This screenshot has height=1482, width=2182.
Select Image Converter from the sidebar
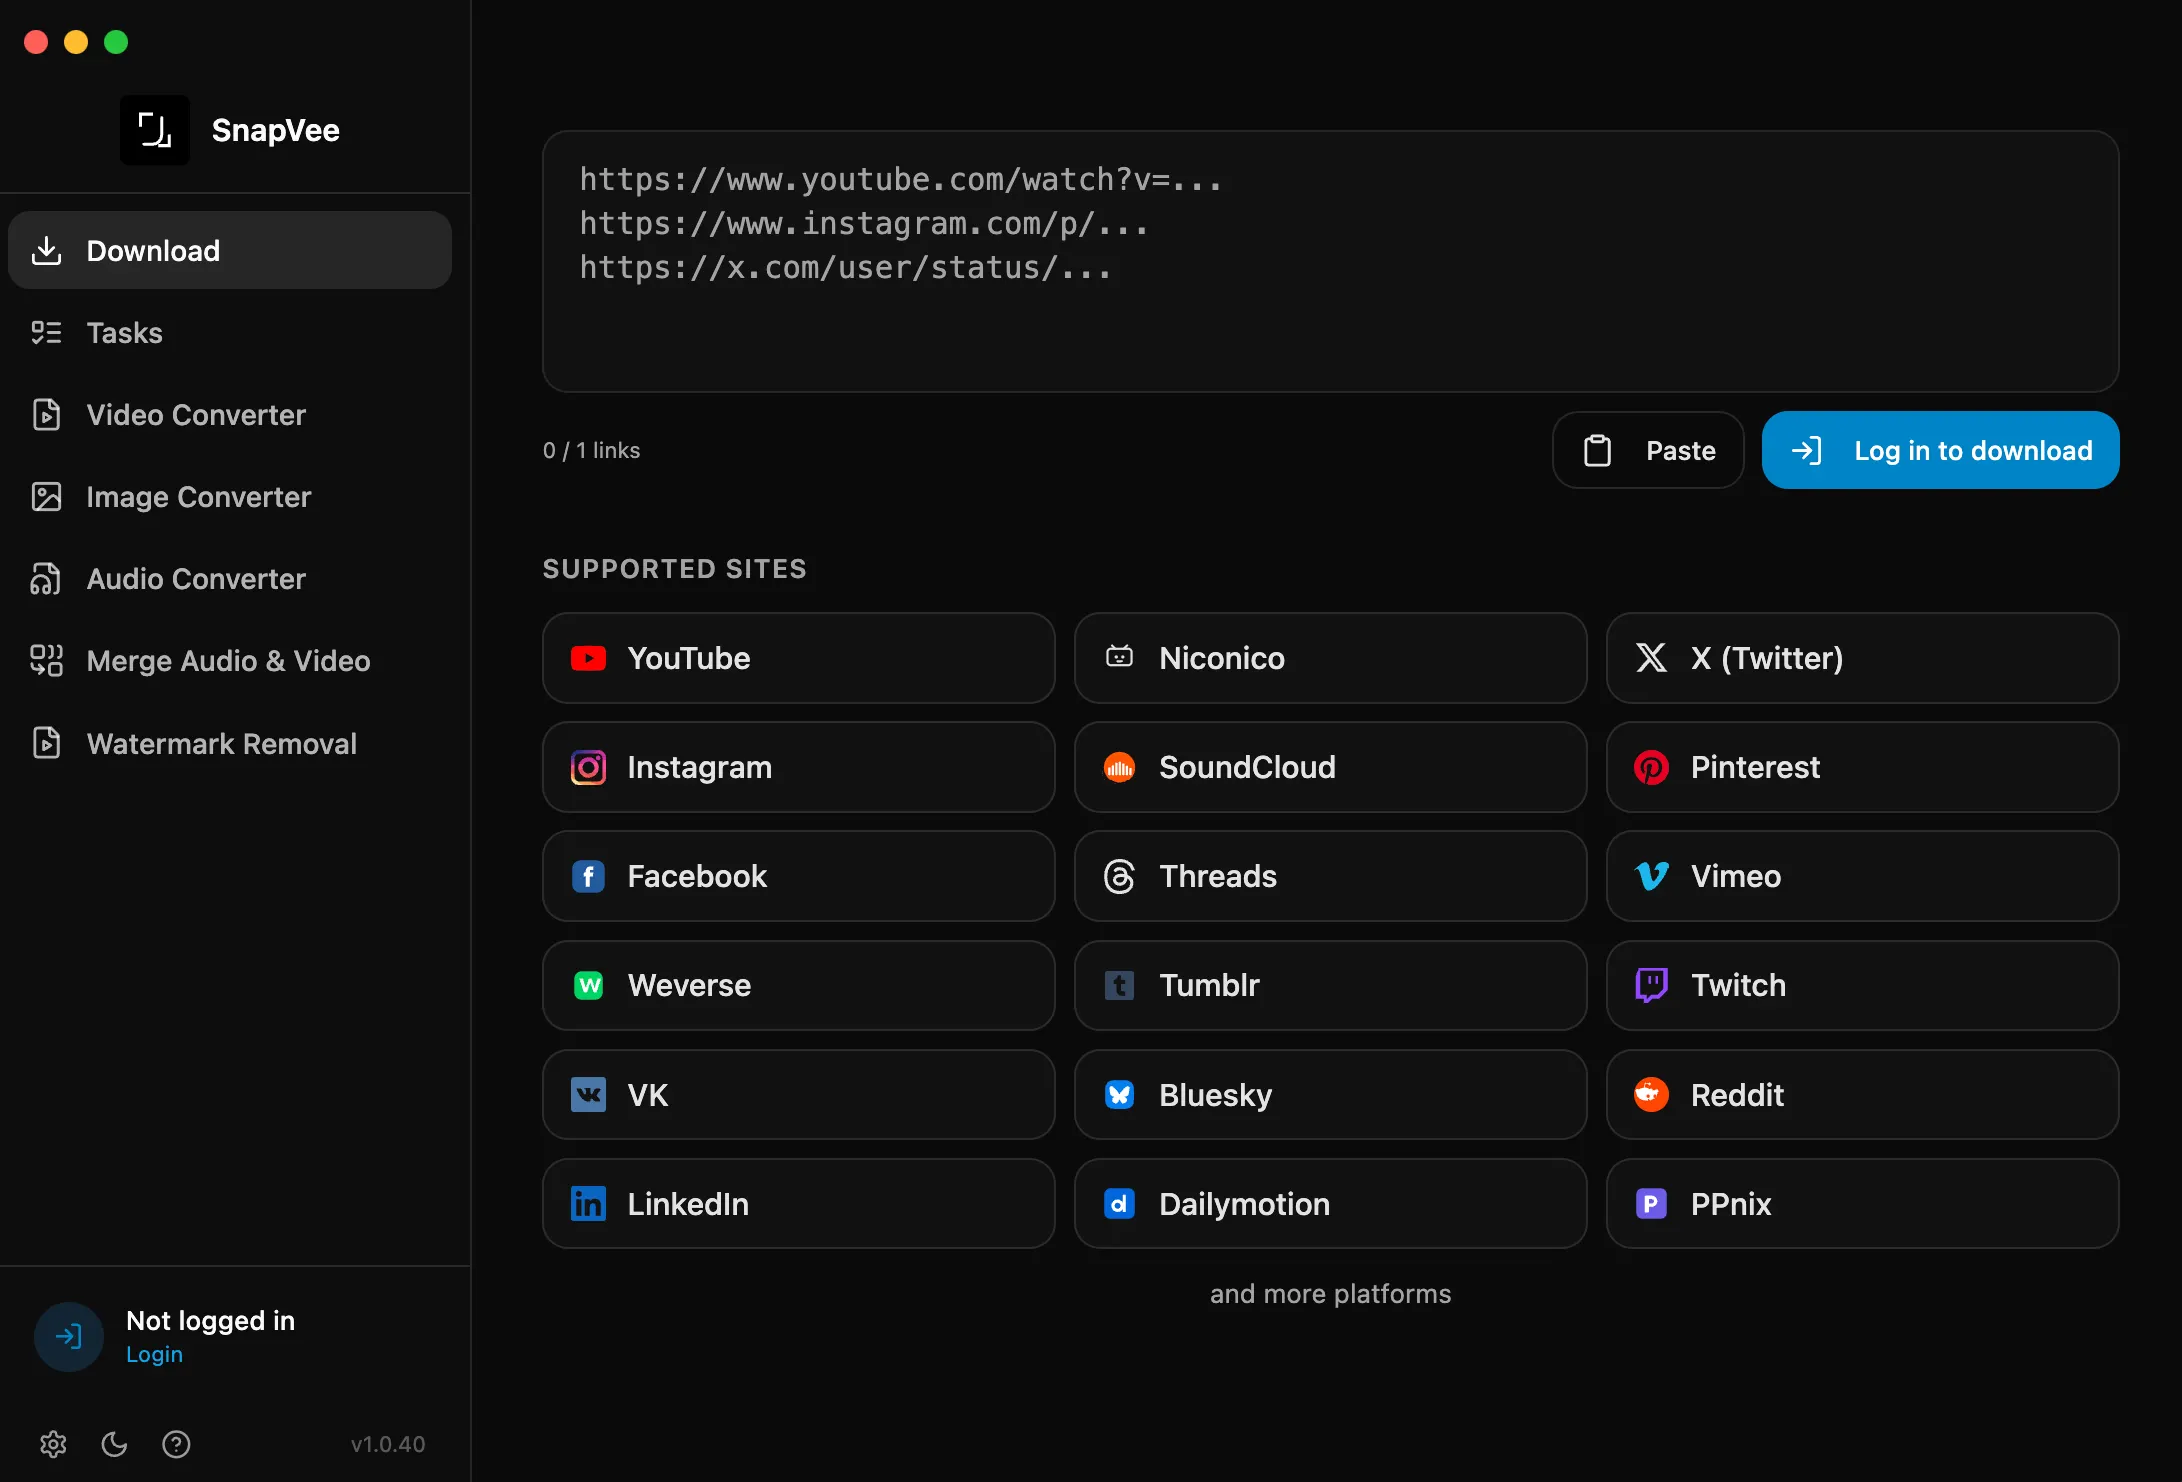(230, 496)
